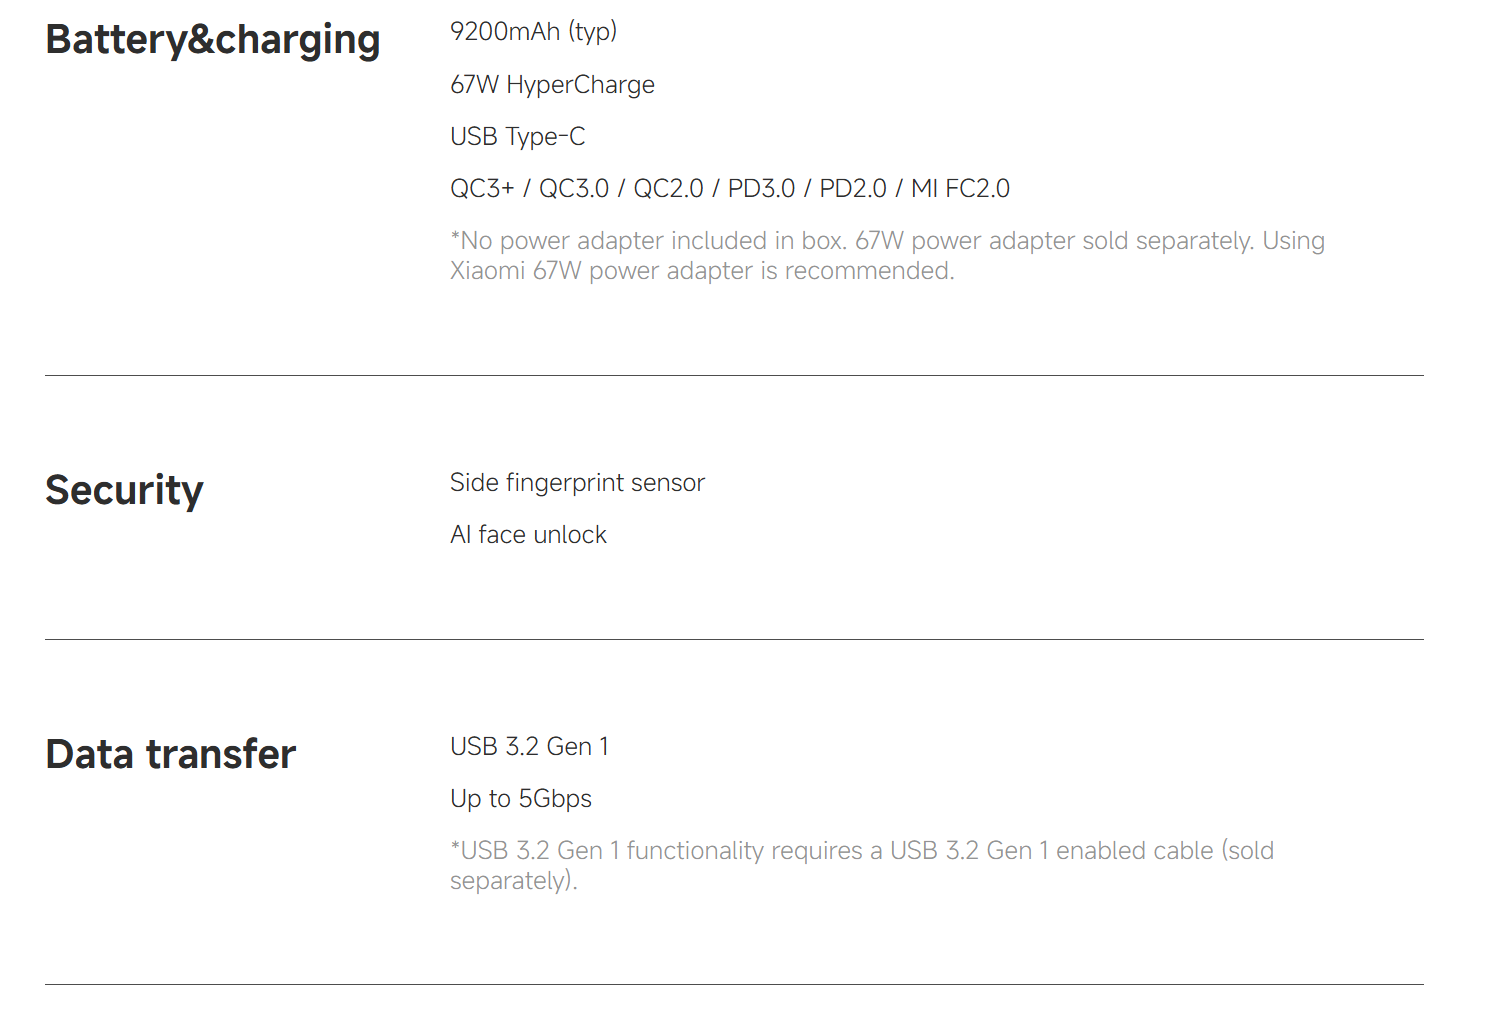1487x1021 pixels.
Task: Click the Data transfer section heading
Action: pos(171,754)
